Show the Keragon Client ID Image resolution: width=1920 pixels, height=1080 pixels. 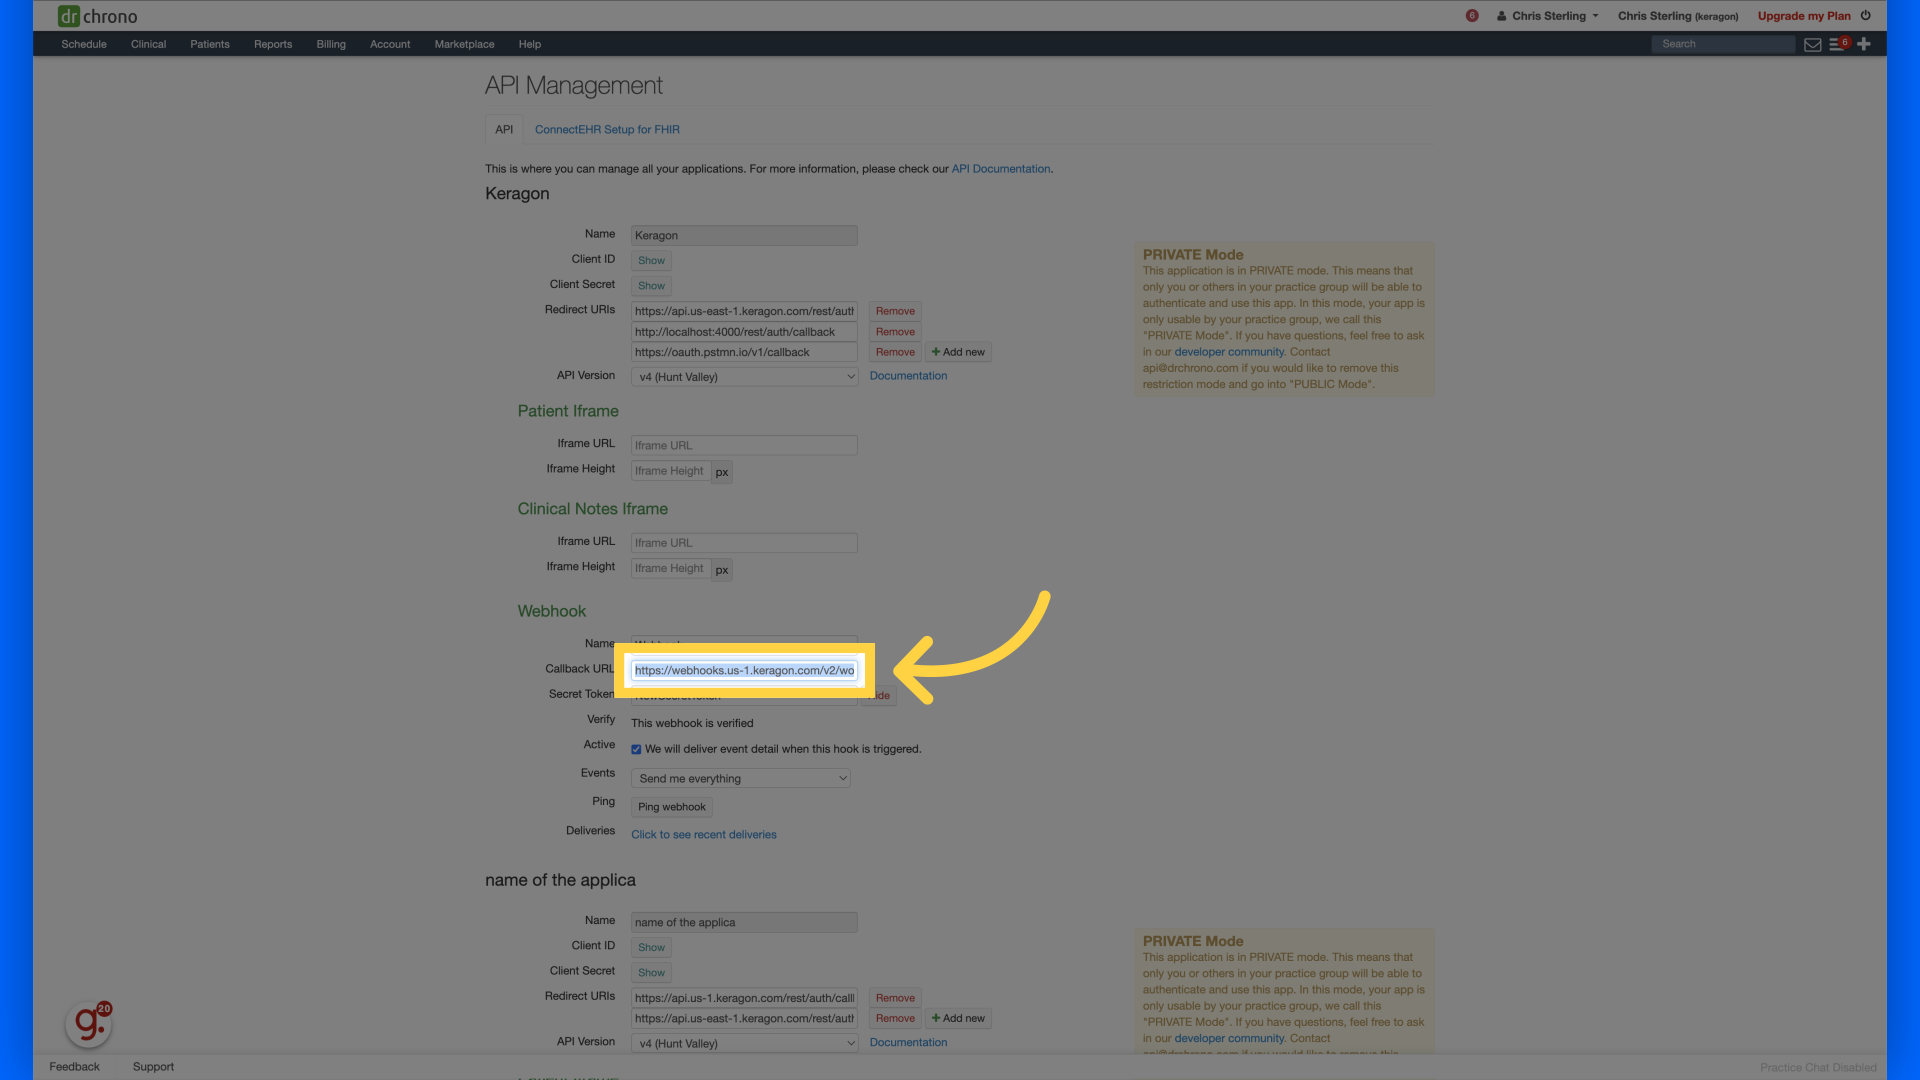[x=651, y=260]
